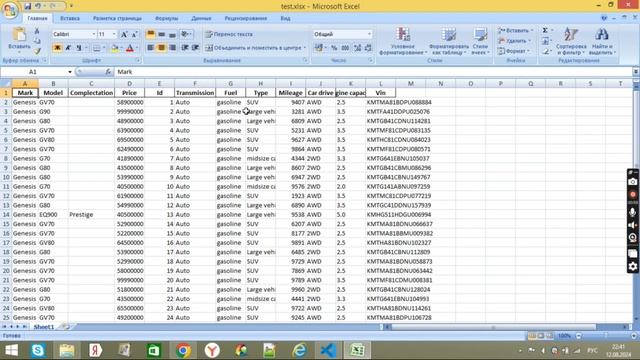Open the Формат cells menu

click(514, 51)
